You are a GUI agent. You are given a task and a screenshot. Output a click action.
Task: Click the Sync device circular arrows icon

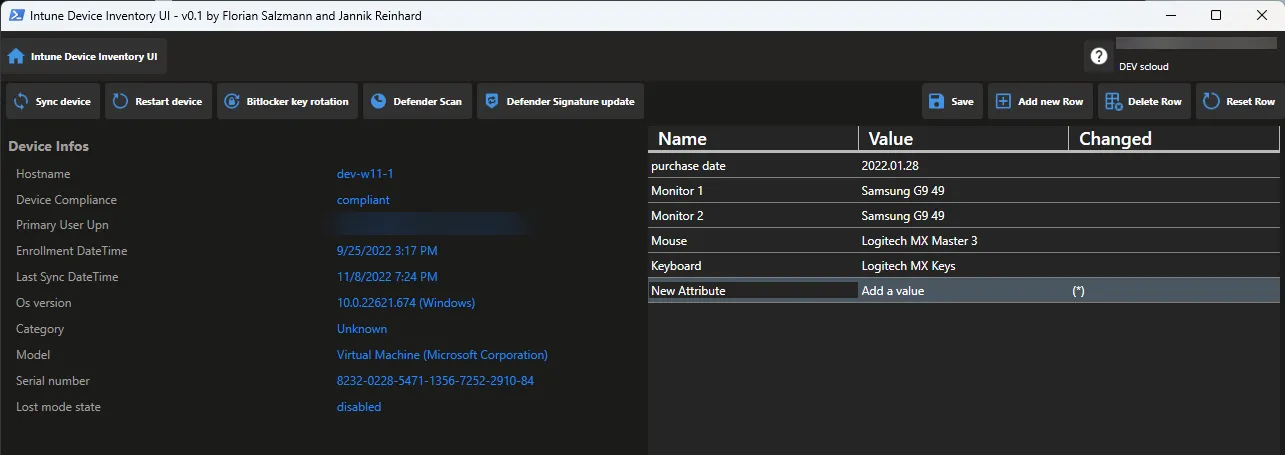[x=20, y=101]
